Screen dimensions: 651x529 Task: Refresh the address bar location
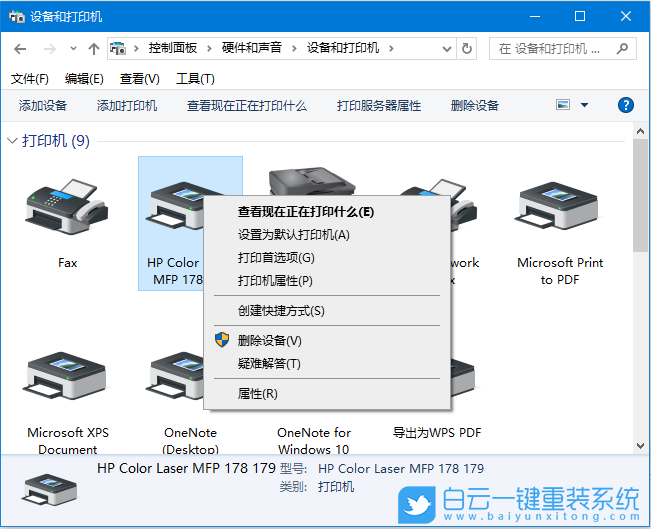point(467,49)
